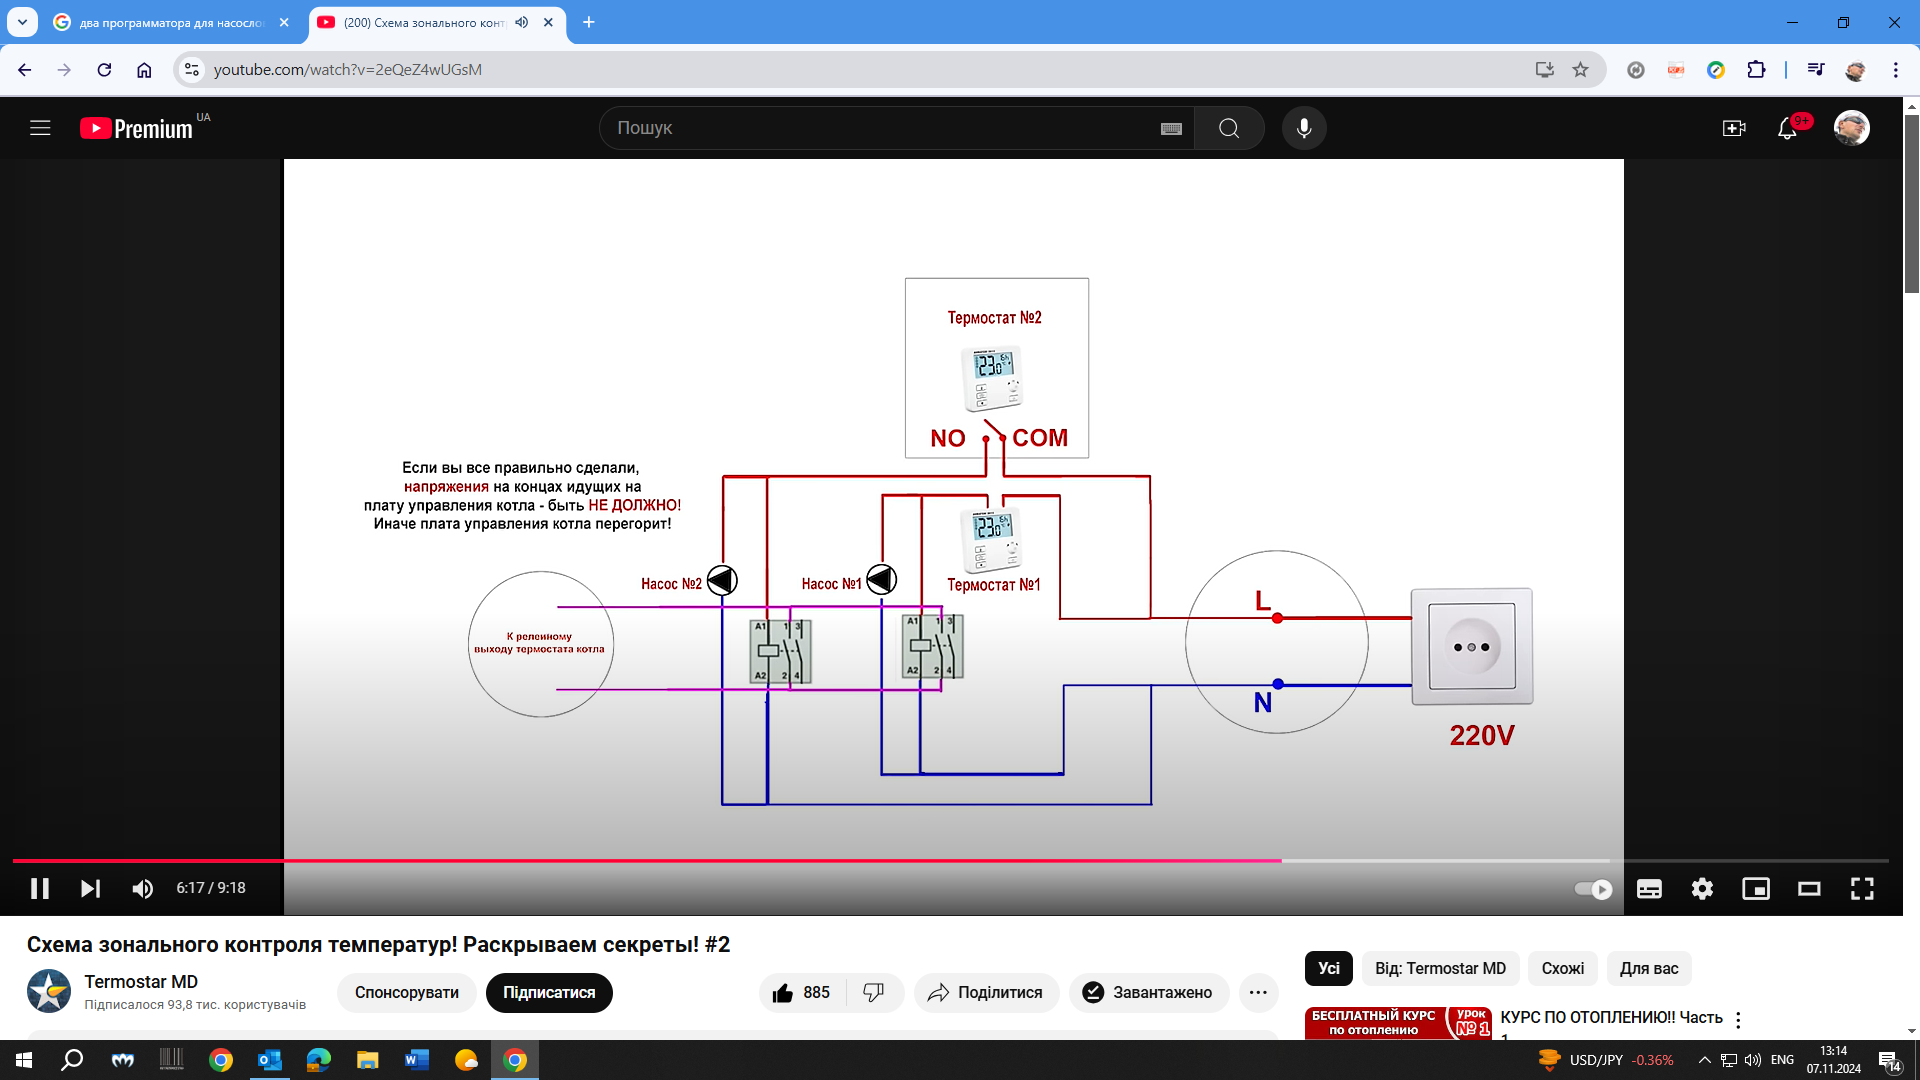Image resolution: width=1920 pixels, height=1080 pixels.
Task: Pause the video playback
Action: point(40,888)
